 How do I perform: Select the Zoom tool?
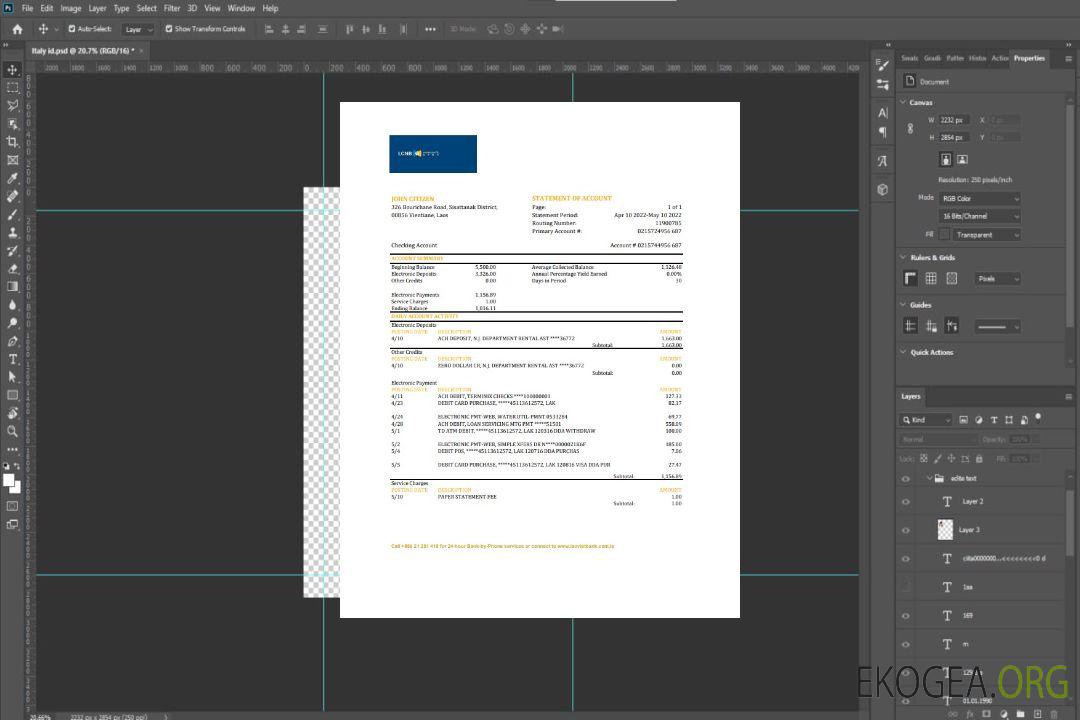[13, 431]
